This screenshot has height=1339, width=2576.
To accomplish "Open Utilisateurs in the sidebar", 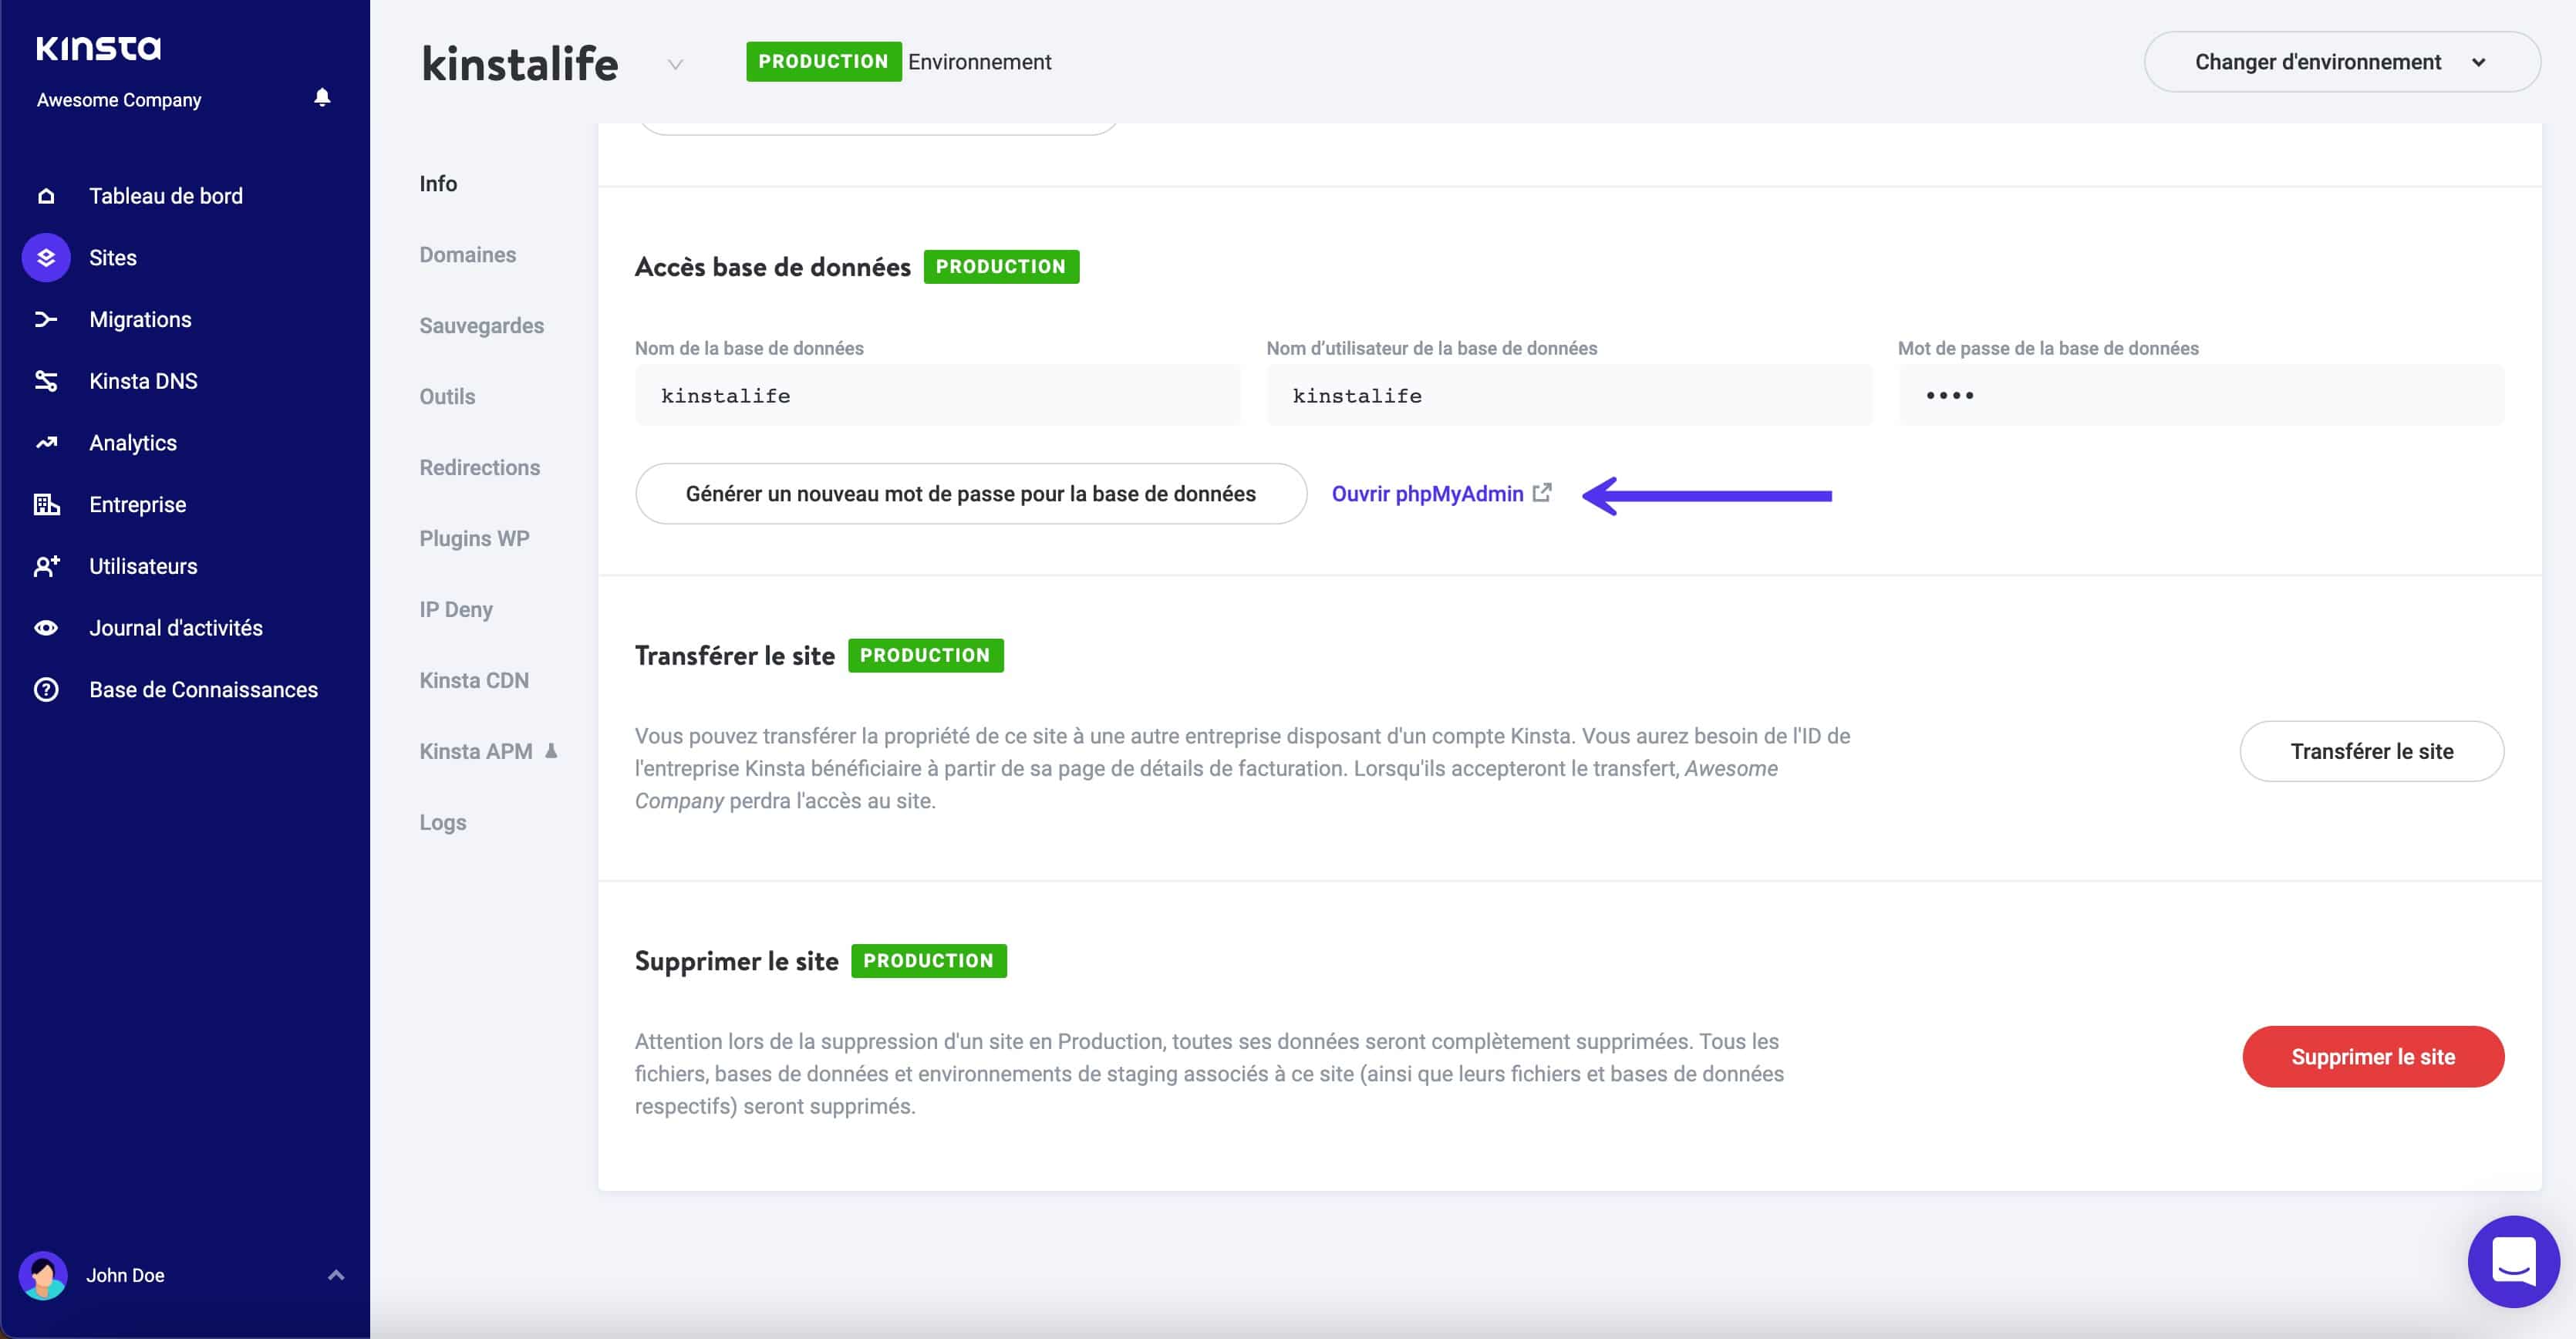I will click(143, 566).
